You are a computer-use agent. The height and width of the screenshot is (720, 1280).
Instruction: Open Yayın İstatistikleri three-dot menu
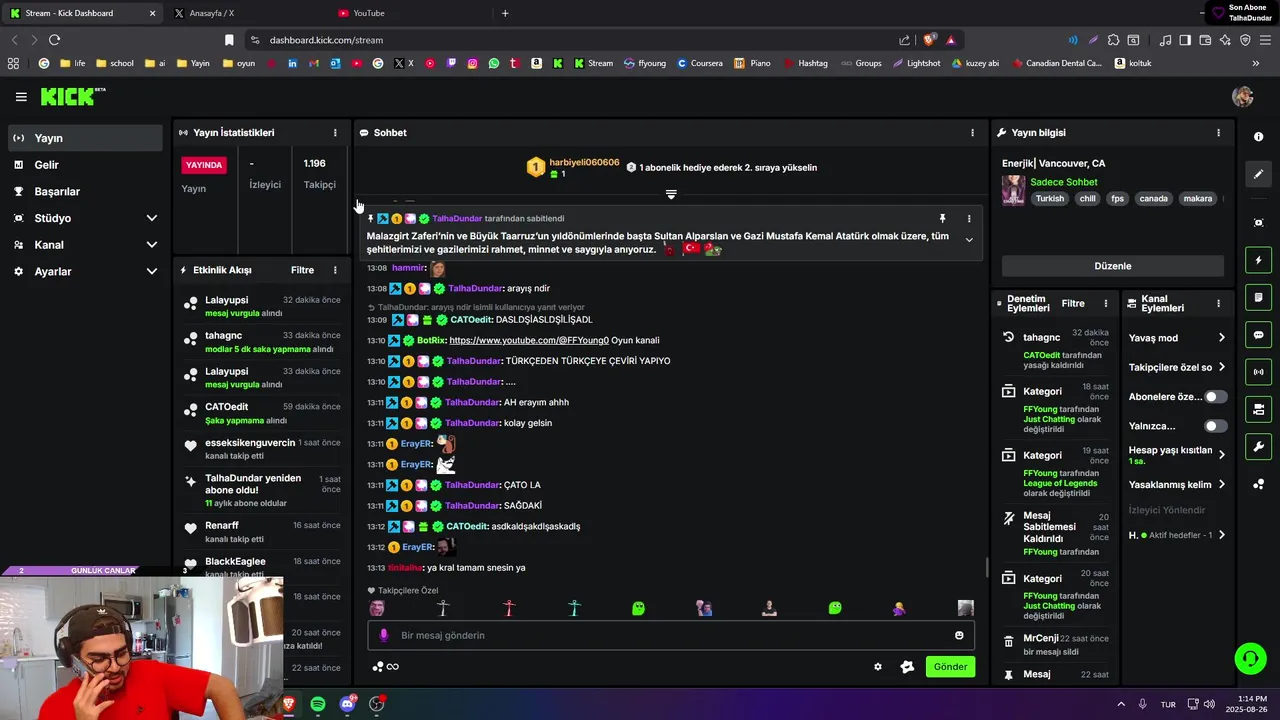click(335, 132)
